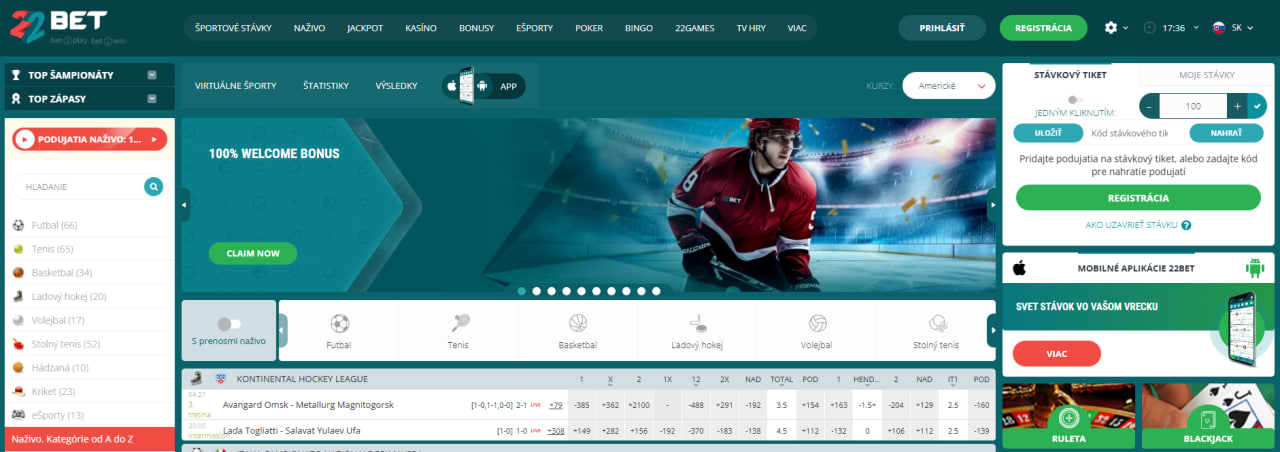Click the search magnifier icon in sidebar
1280x452 pixels.
[153, 186]
